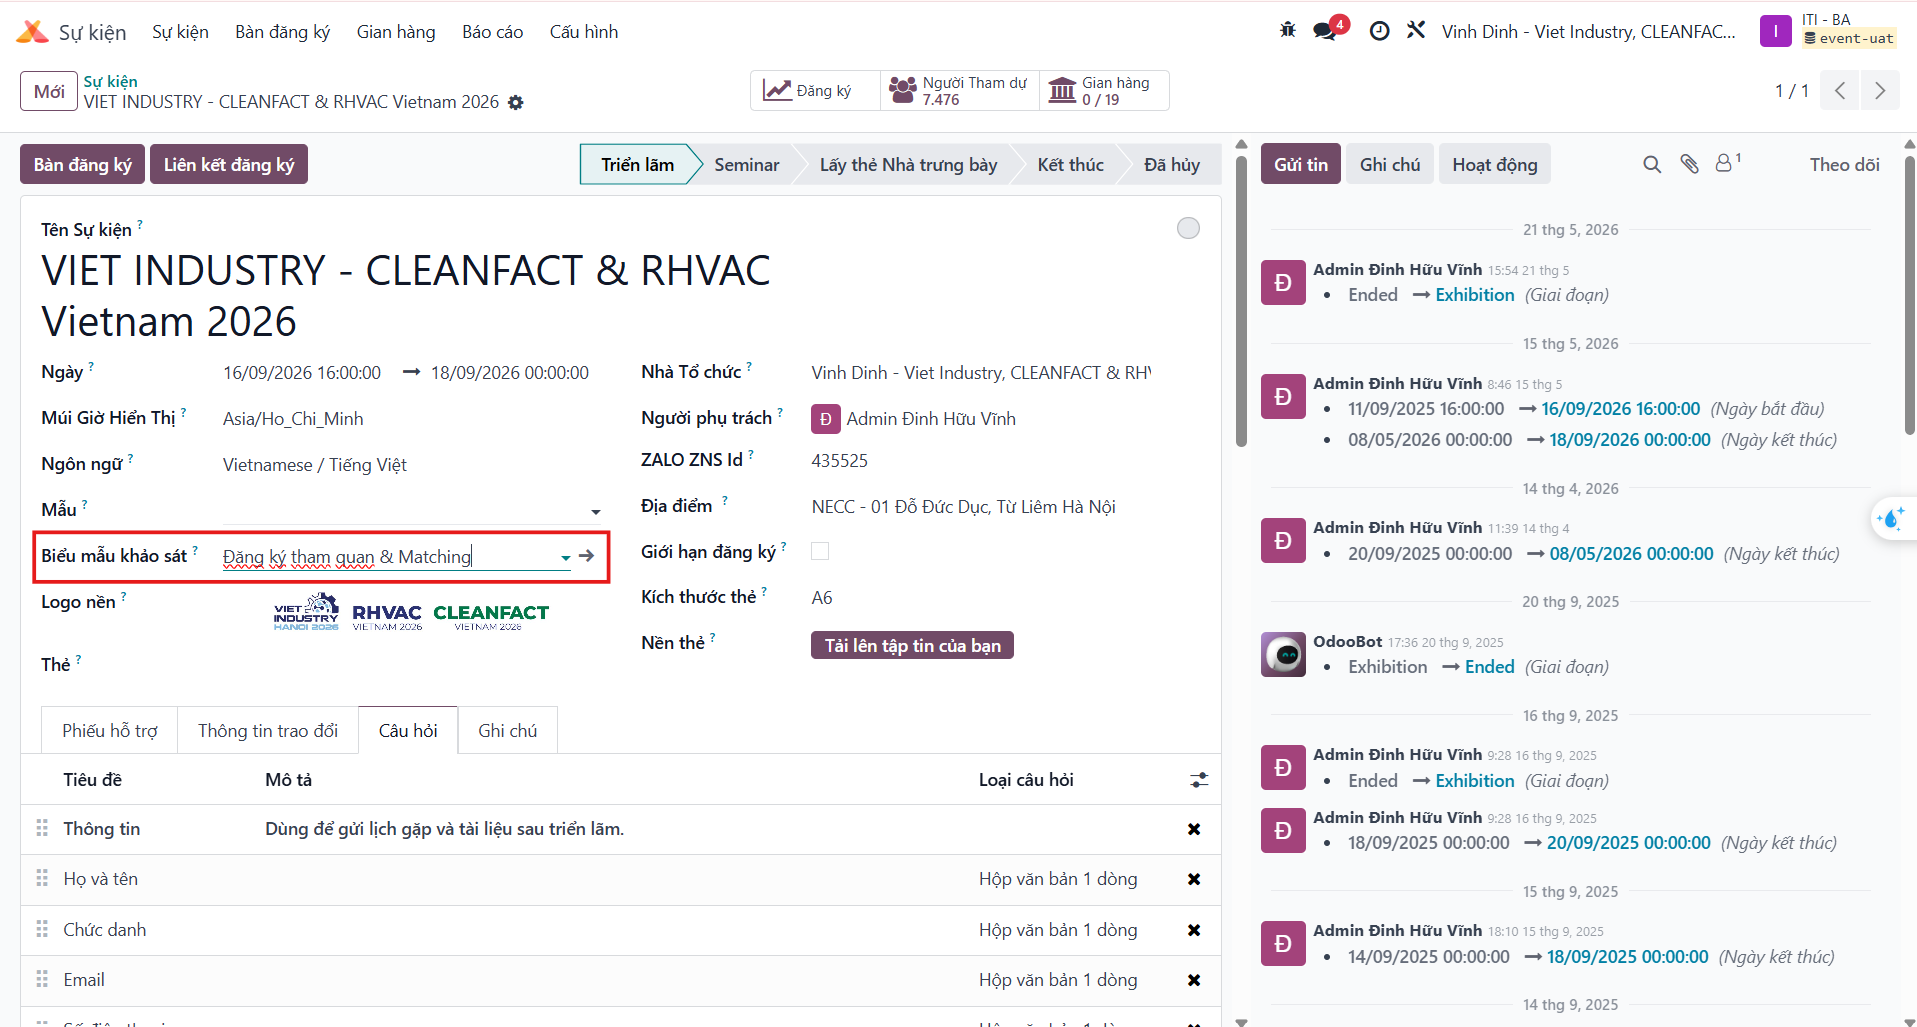Click the Liên kết đăng ký button
1917x1027 pixels.
[229, 165]
